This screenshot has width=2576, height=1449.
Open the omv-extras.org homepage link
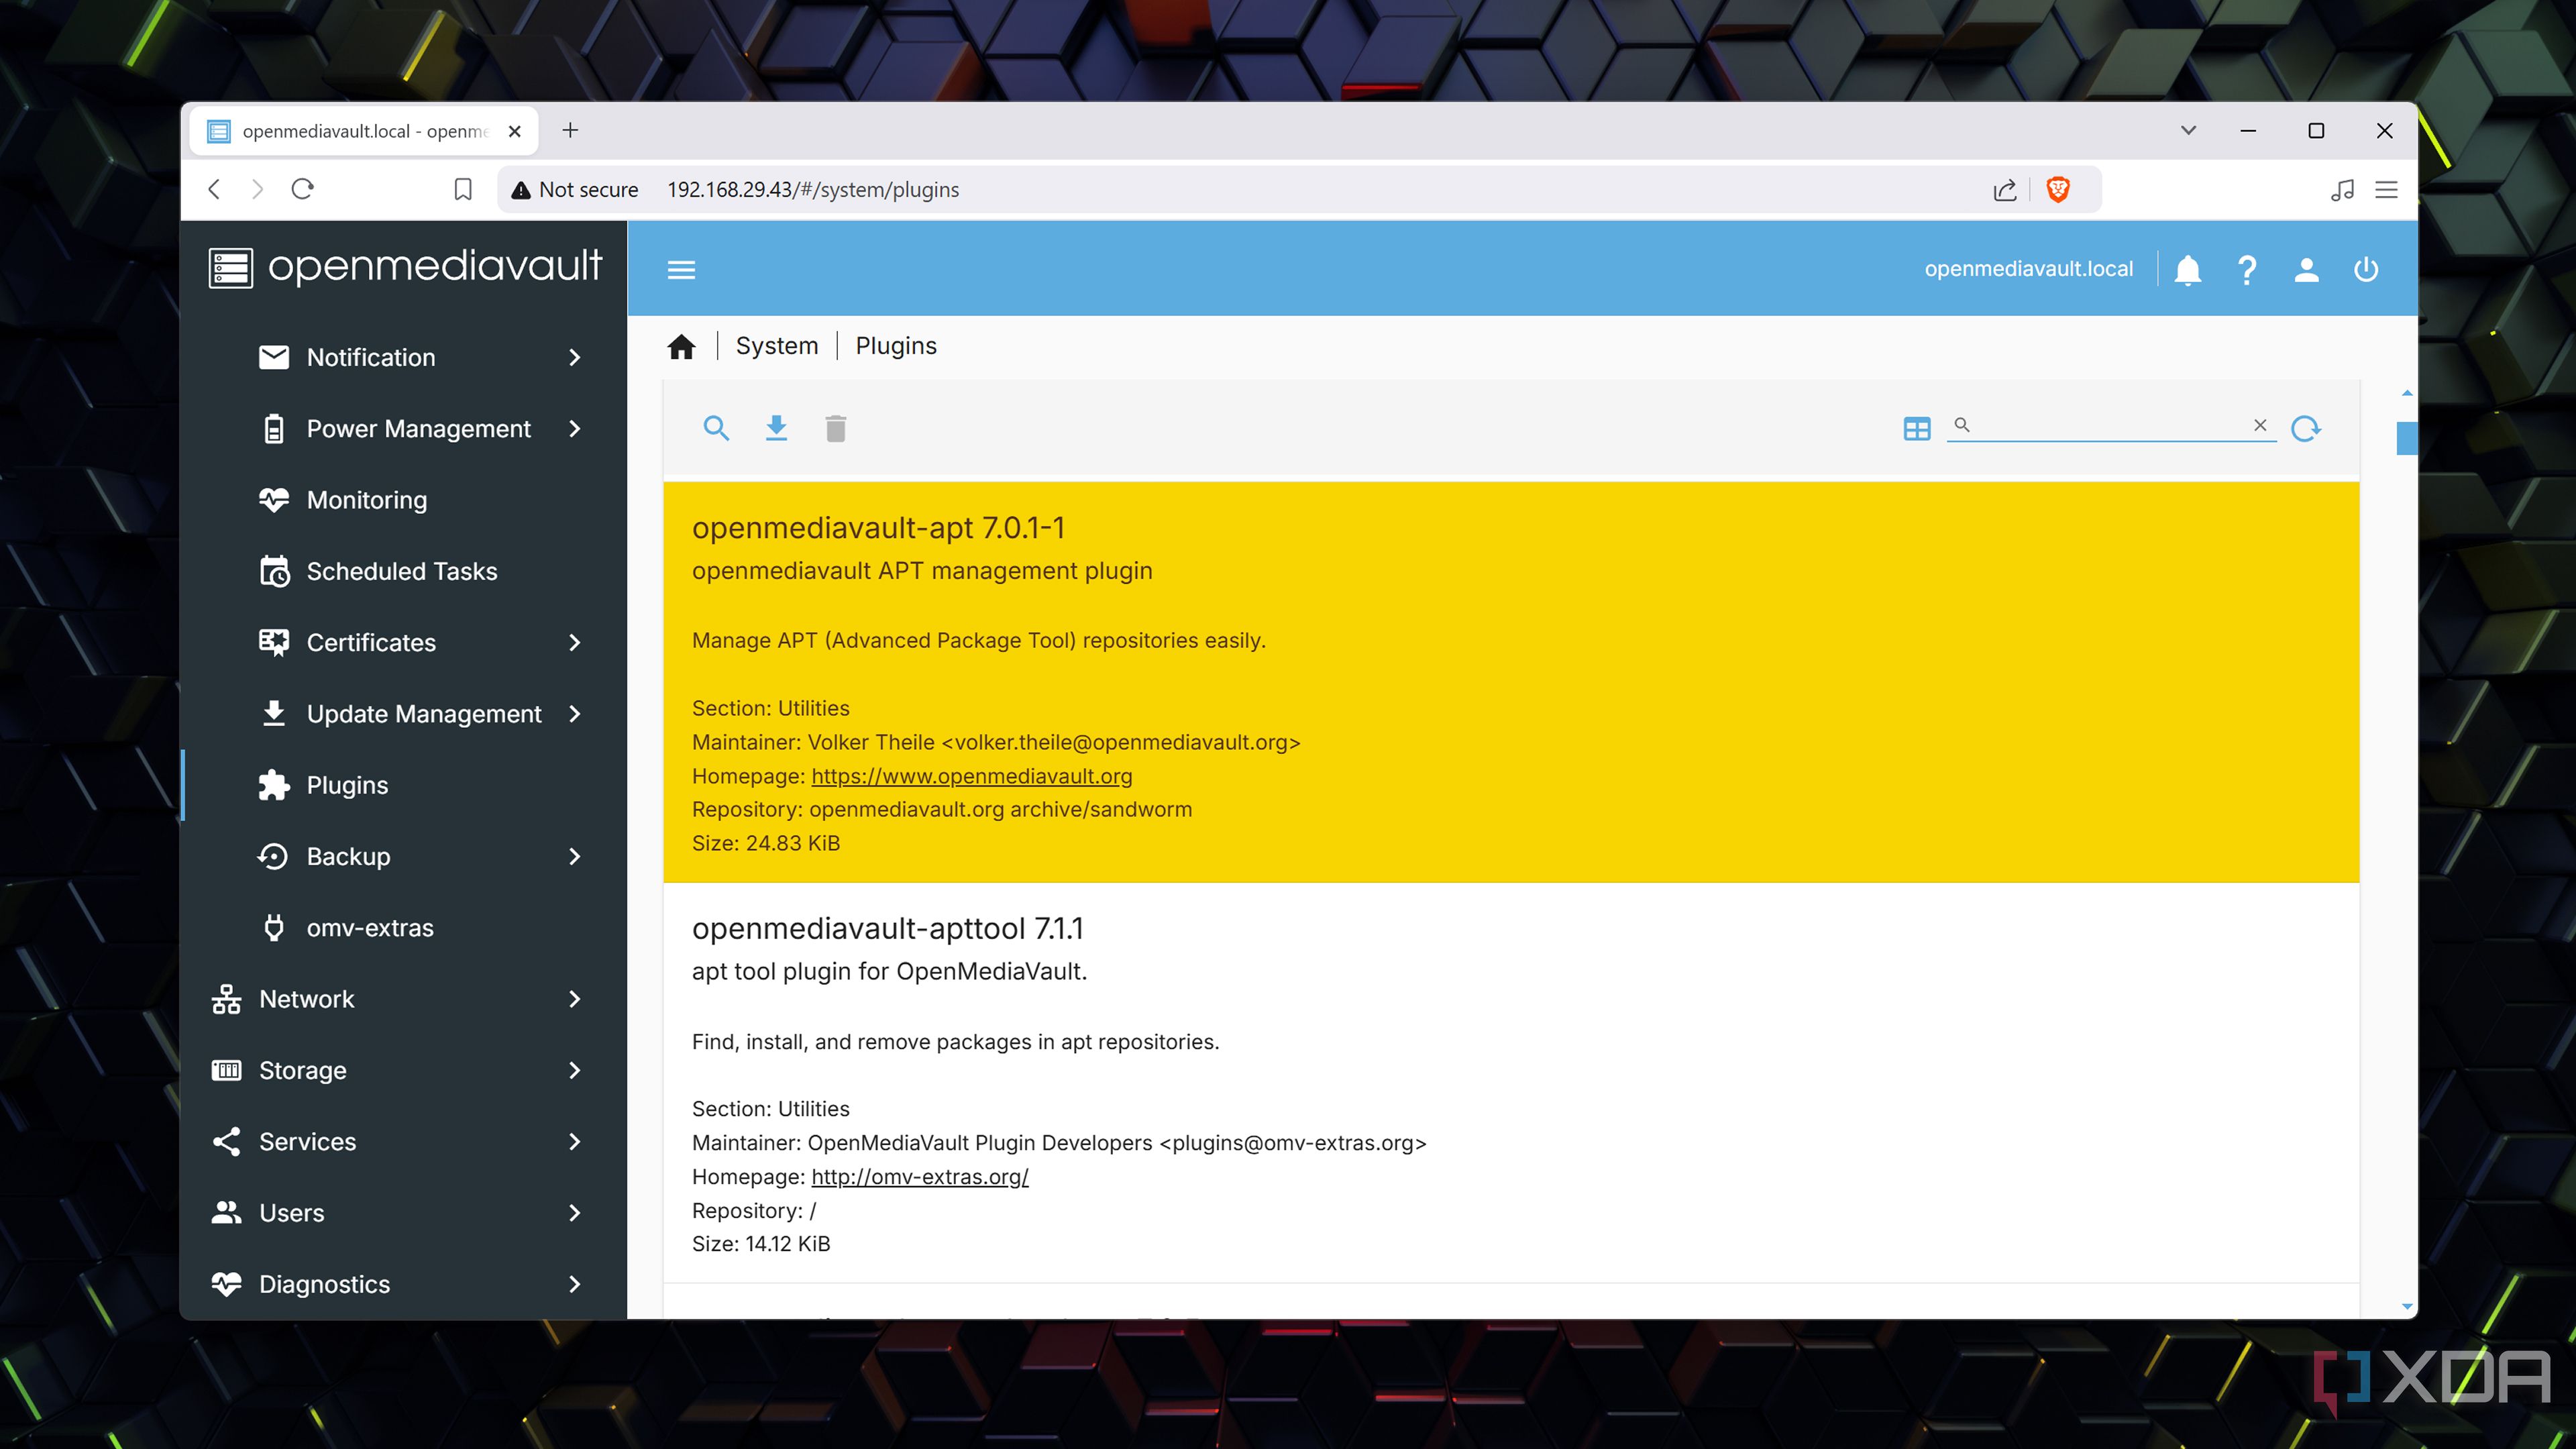[x=919, y=1177]
